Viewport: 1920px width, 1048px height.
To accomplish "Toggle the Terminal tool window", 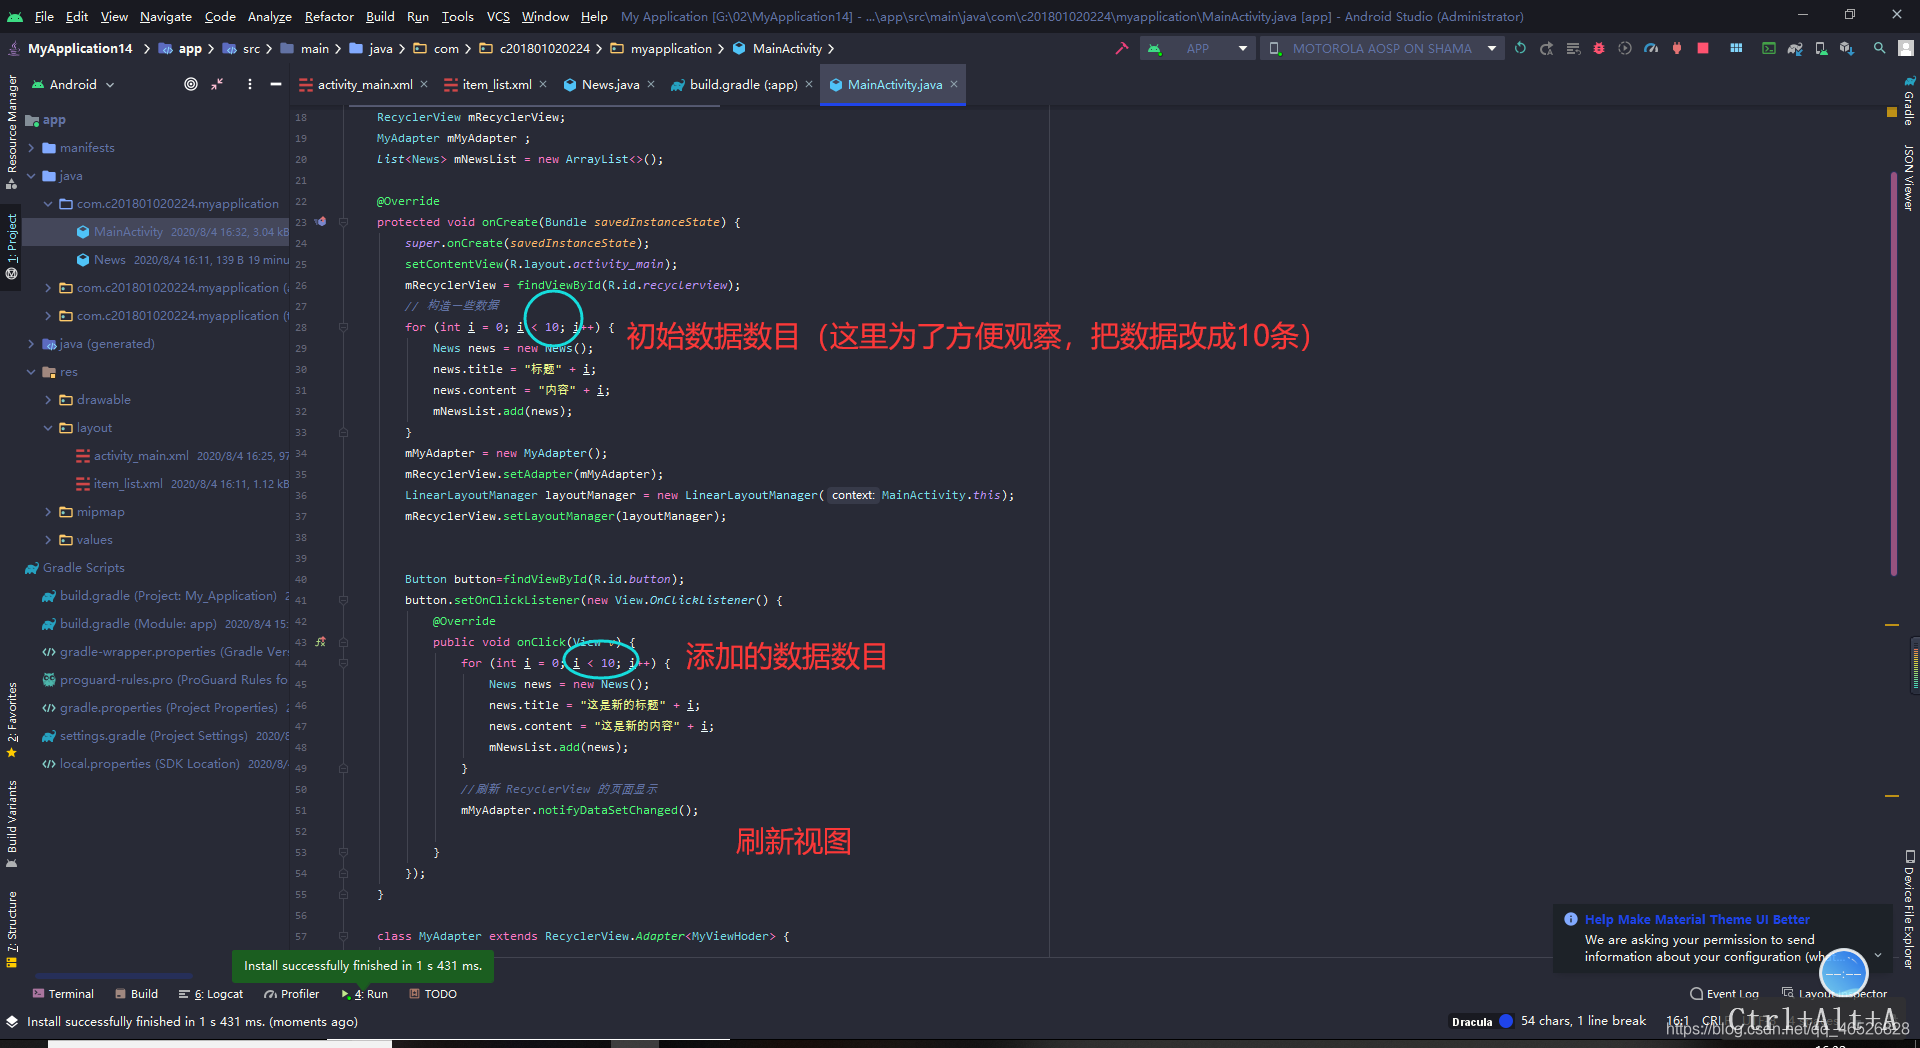I will coord(63,994).
